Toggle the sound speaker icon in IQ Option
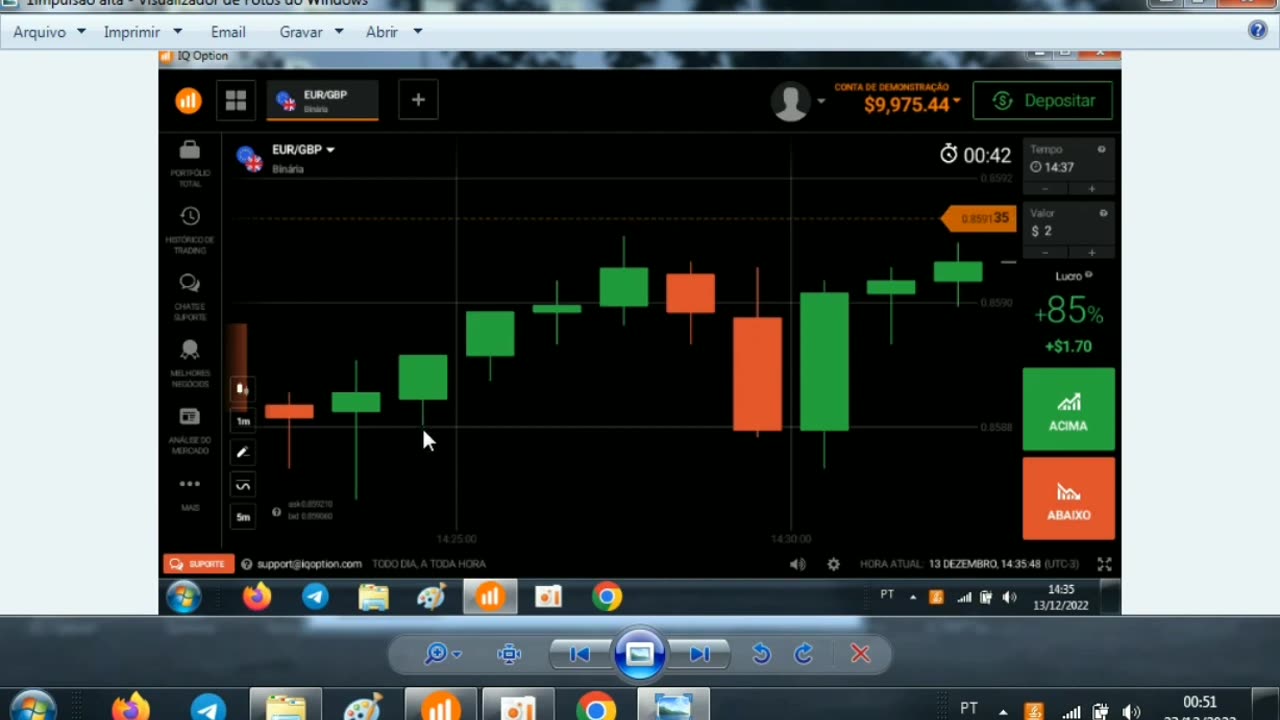 click(797, 564)
